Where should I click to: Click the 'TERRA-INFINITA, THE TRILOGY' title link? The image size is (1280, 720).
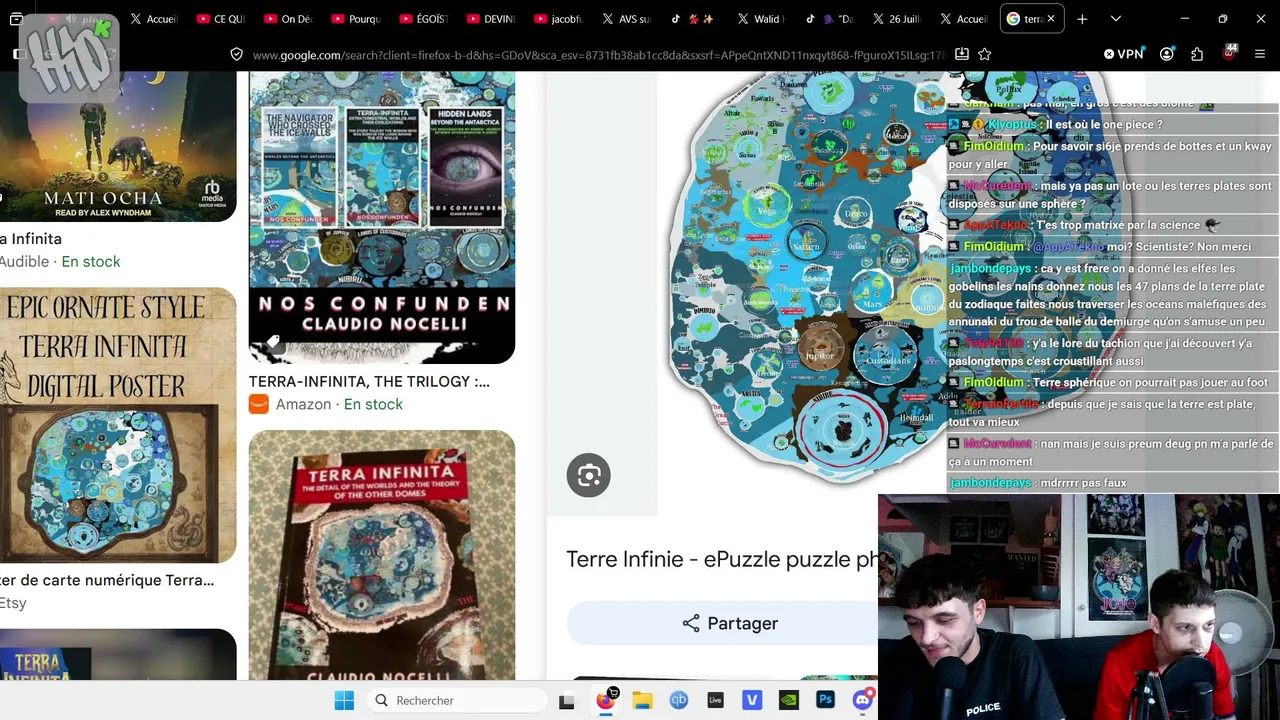click(369, 381)
